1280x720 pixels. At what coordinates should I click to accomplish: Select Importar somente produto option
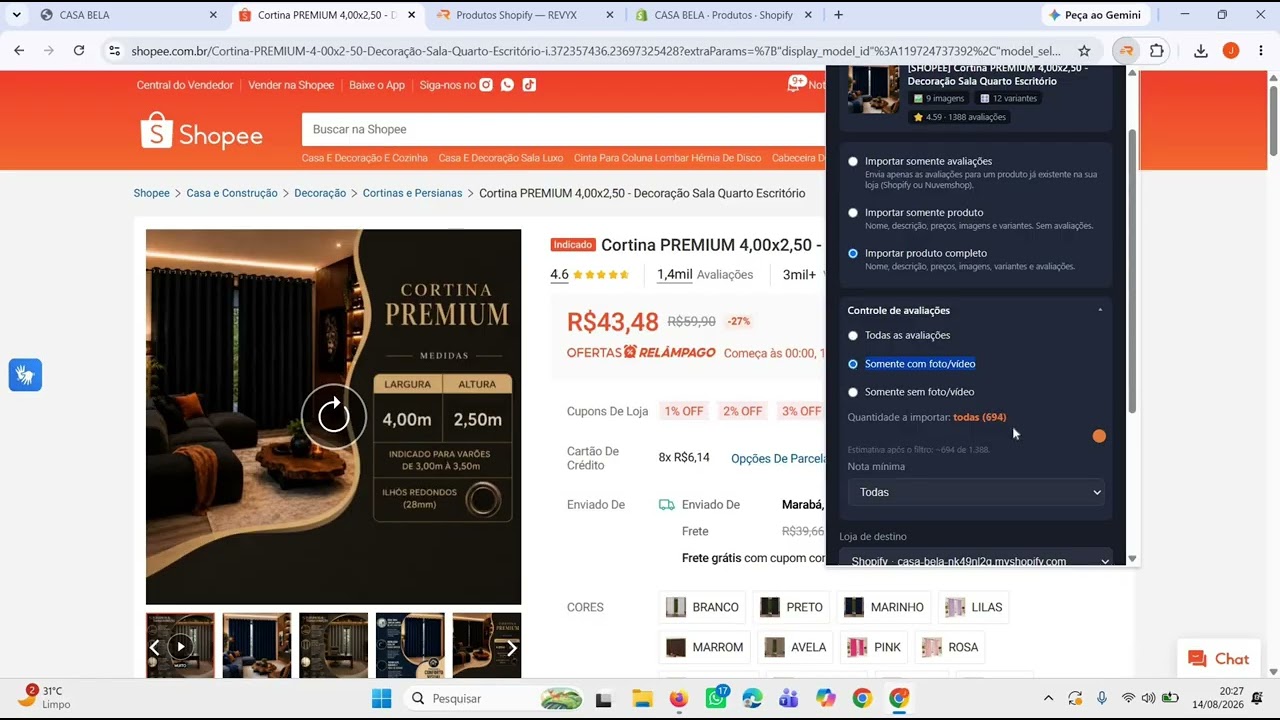pyautogui.click(x=853, y=212)
